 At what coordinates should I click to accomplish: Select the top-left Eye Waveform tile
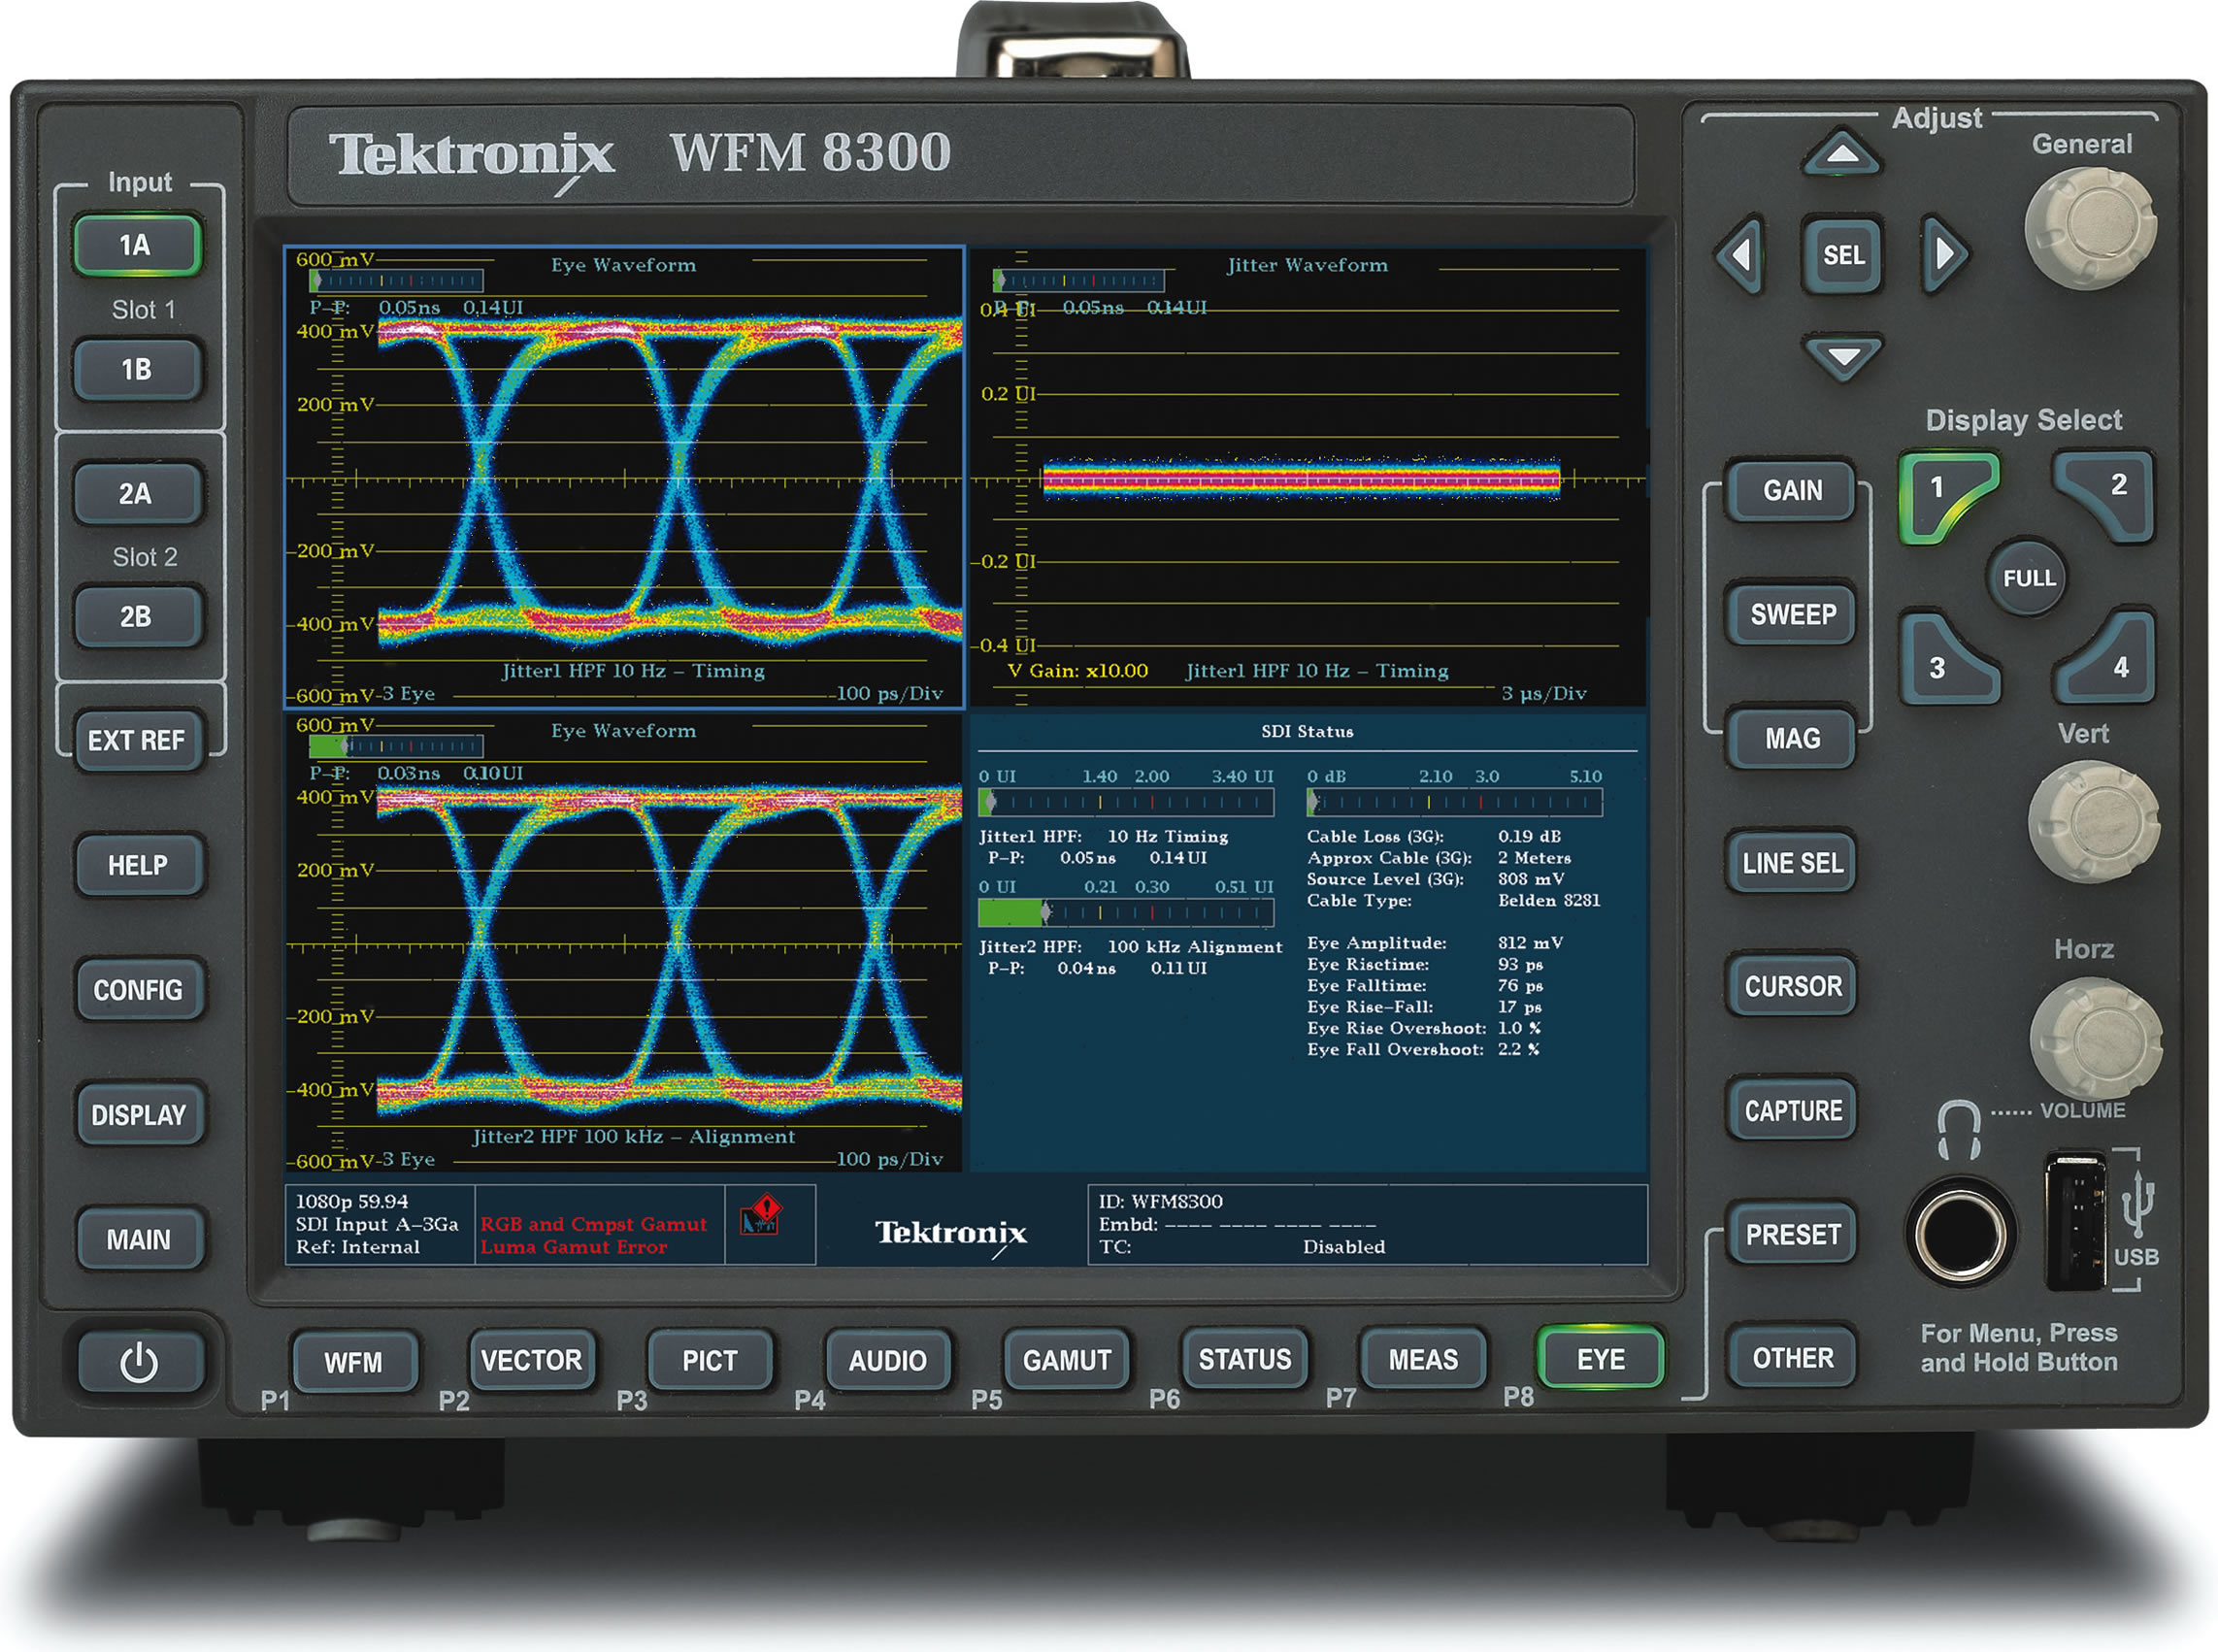(x=625, y=477)
